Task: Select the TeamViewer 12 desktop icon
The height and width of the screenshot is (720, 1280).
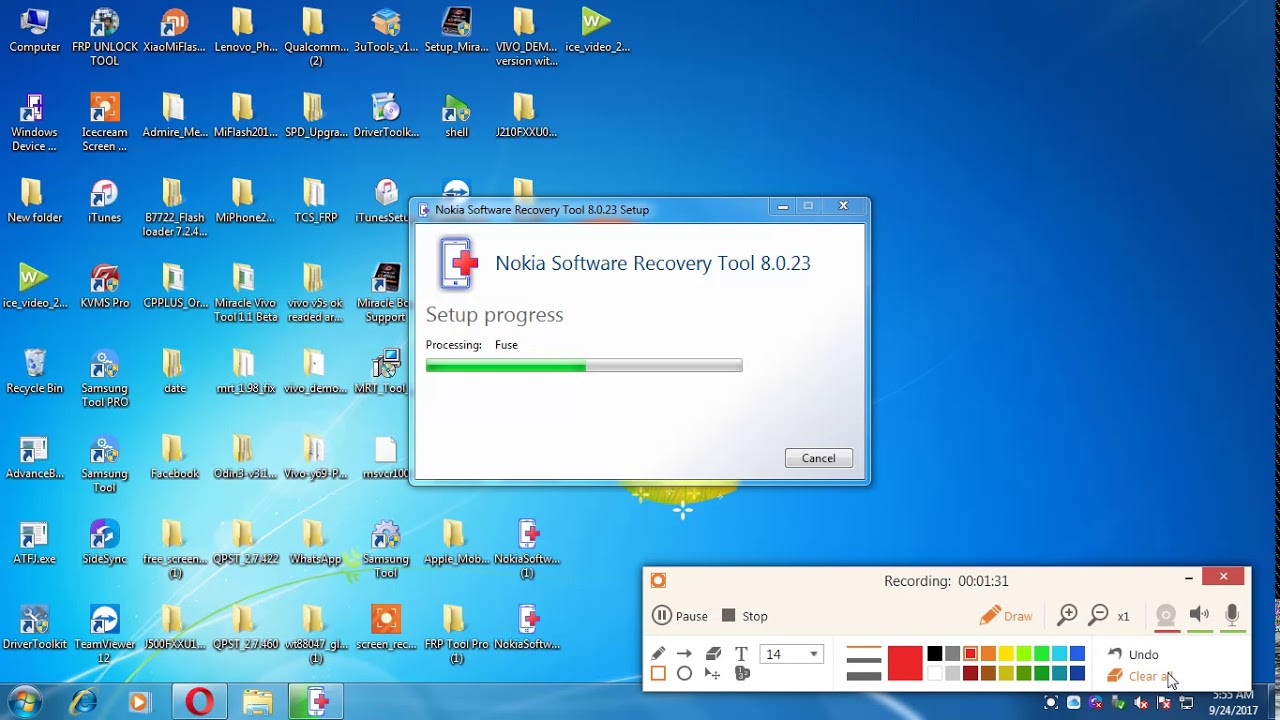Action: pyautogui.click(x=104, y=633)
